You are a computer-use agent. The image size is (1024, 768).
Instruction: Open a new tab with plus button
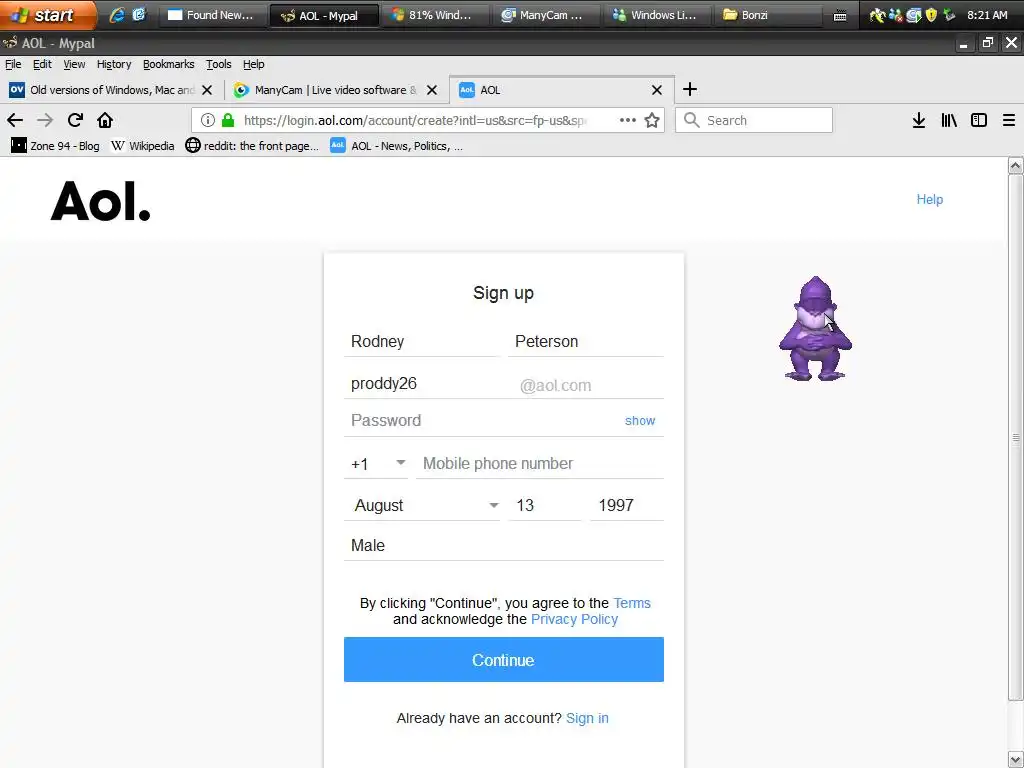pyautogui.click(x=690, y=89)
